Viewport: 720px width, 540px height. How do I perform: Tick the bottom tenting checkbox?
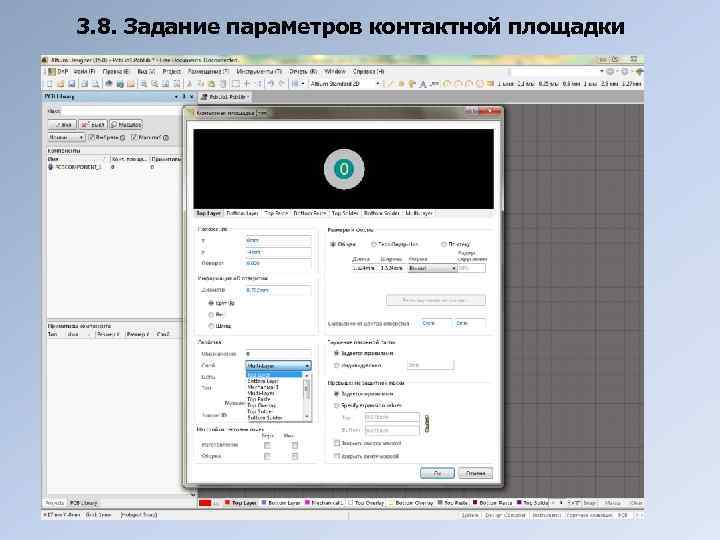(337, 456)
